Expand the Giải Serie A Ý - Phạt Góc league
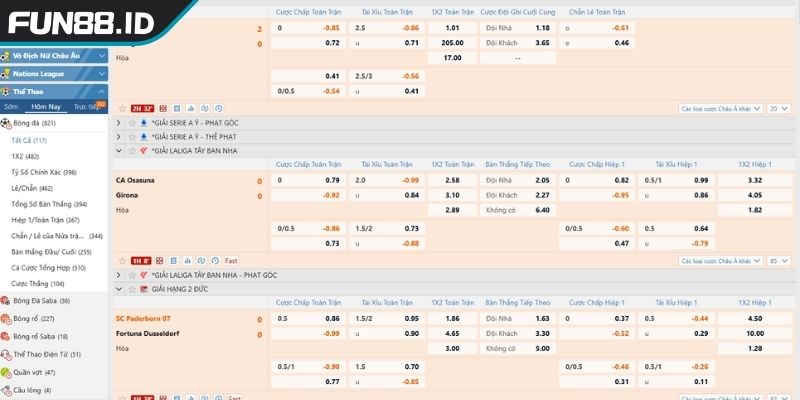 coord(119,122)
